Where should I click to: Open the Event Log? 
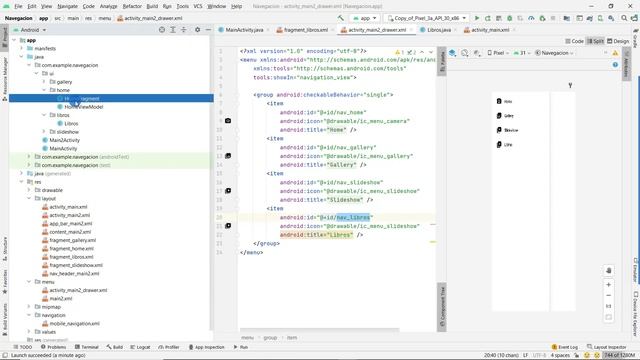click(x=564, y=347)
